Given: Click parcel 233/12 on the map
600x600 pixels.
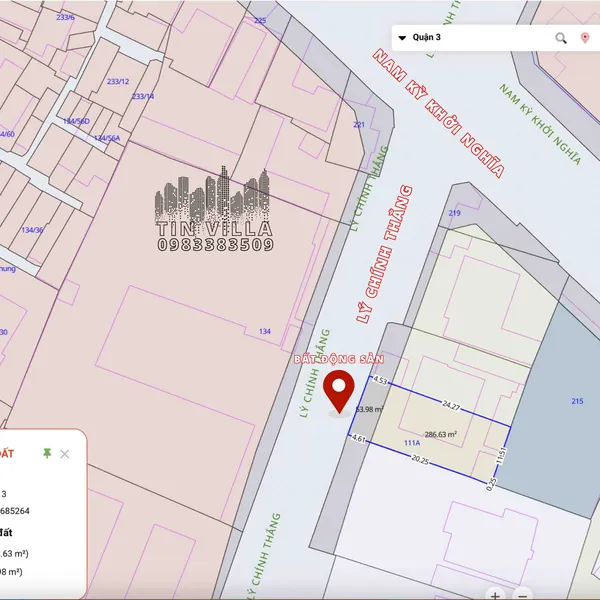Looking at the screenshot, I should [117, 82].
